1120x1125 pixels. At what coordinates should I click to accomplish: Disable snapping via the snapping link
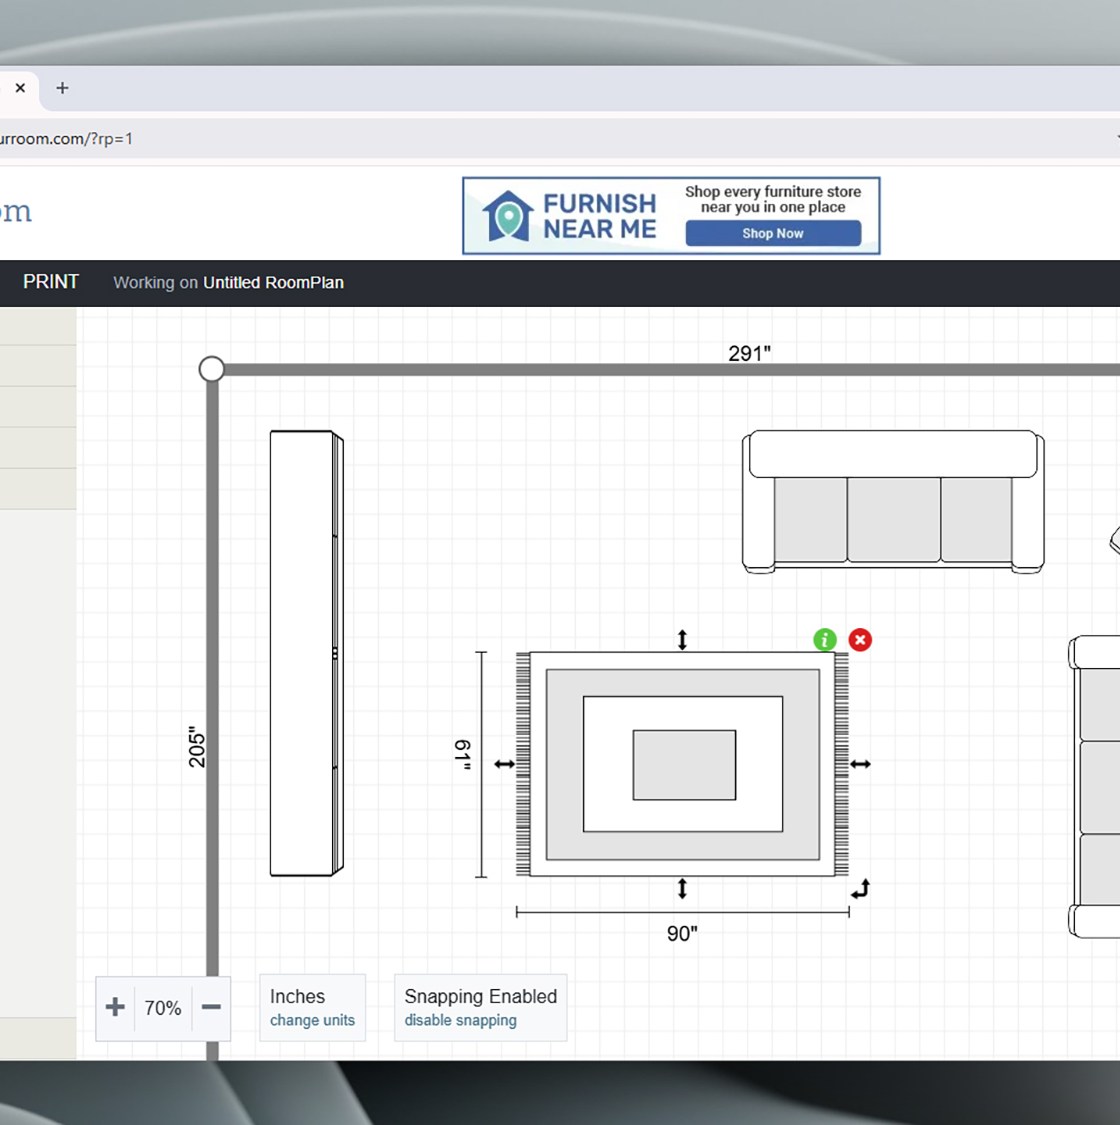[x=460, y=1020]
